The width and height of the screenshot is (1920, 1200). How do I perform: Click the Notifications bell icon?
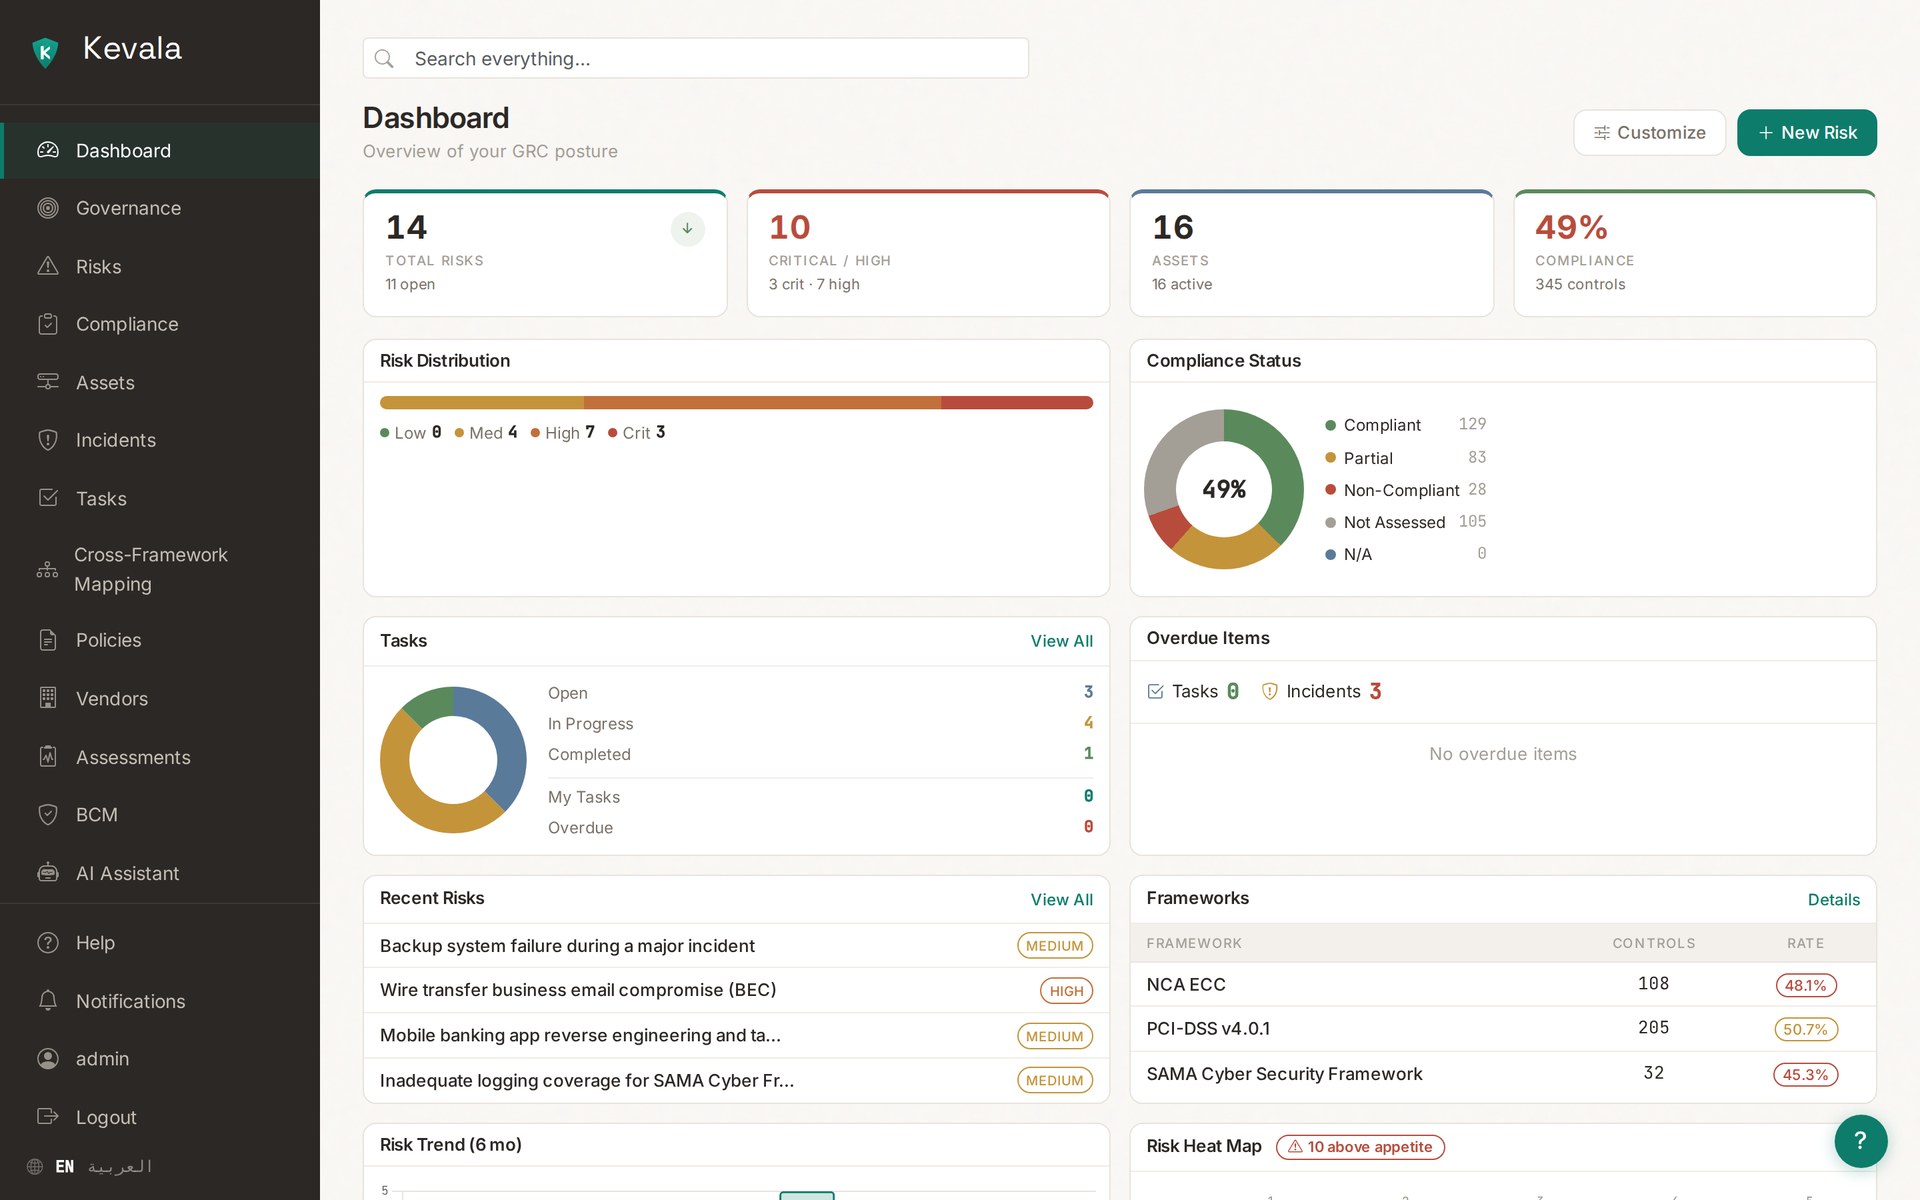click(48, 1001)
